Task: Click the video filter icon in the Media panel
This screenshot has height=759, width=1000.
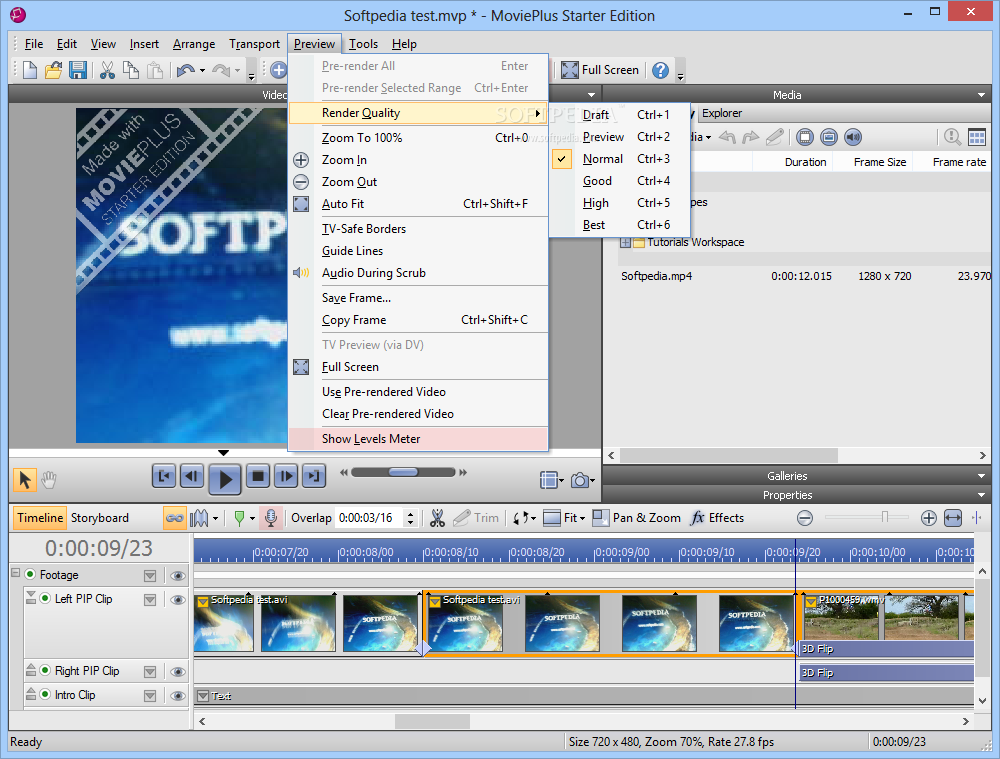Action: coord(805,137)
